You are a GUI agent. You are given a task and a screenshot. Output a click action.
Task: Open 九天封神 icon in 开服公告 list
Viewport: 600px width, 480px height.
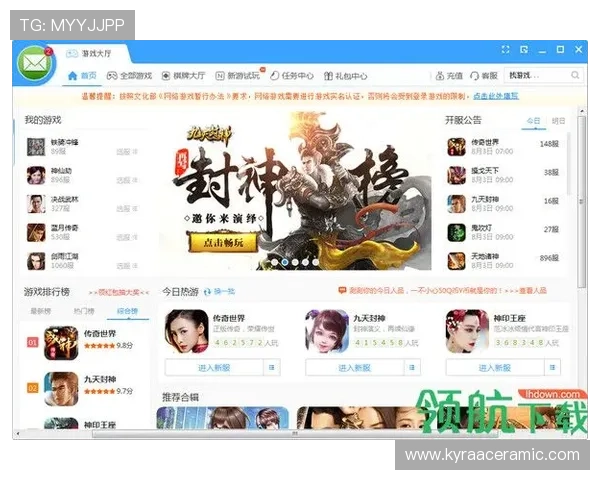click(457, 204)
